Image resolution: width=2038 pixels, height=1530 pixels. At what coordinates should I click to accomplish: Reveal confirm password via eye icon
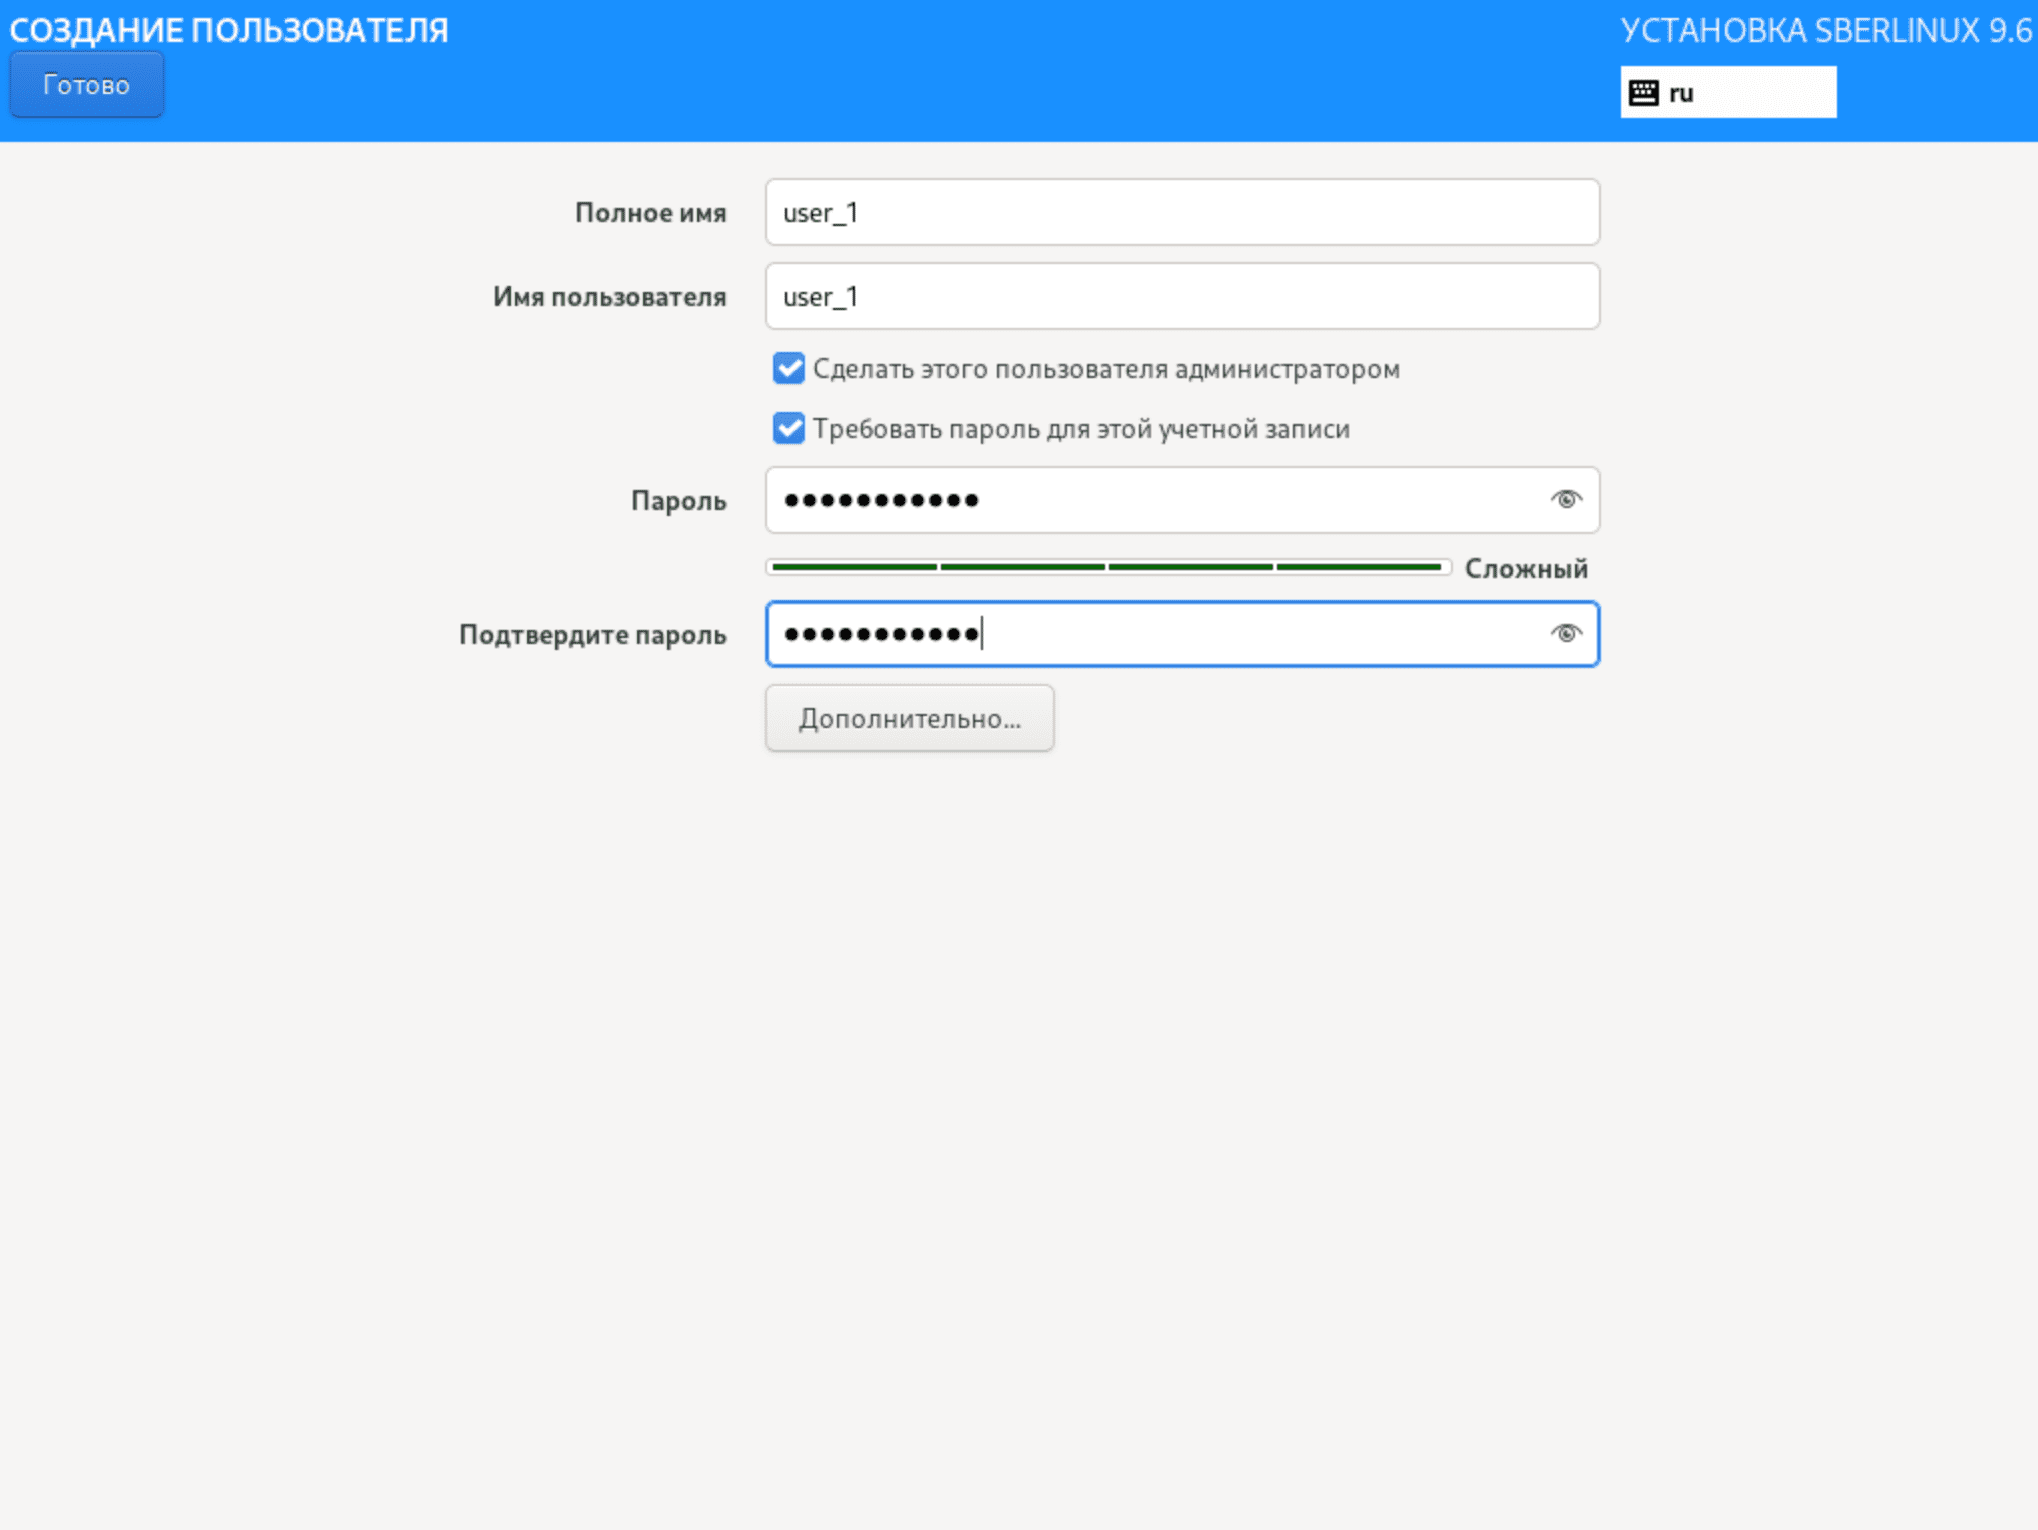click(x=1566, y=634)
